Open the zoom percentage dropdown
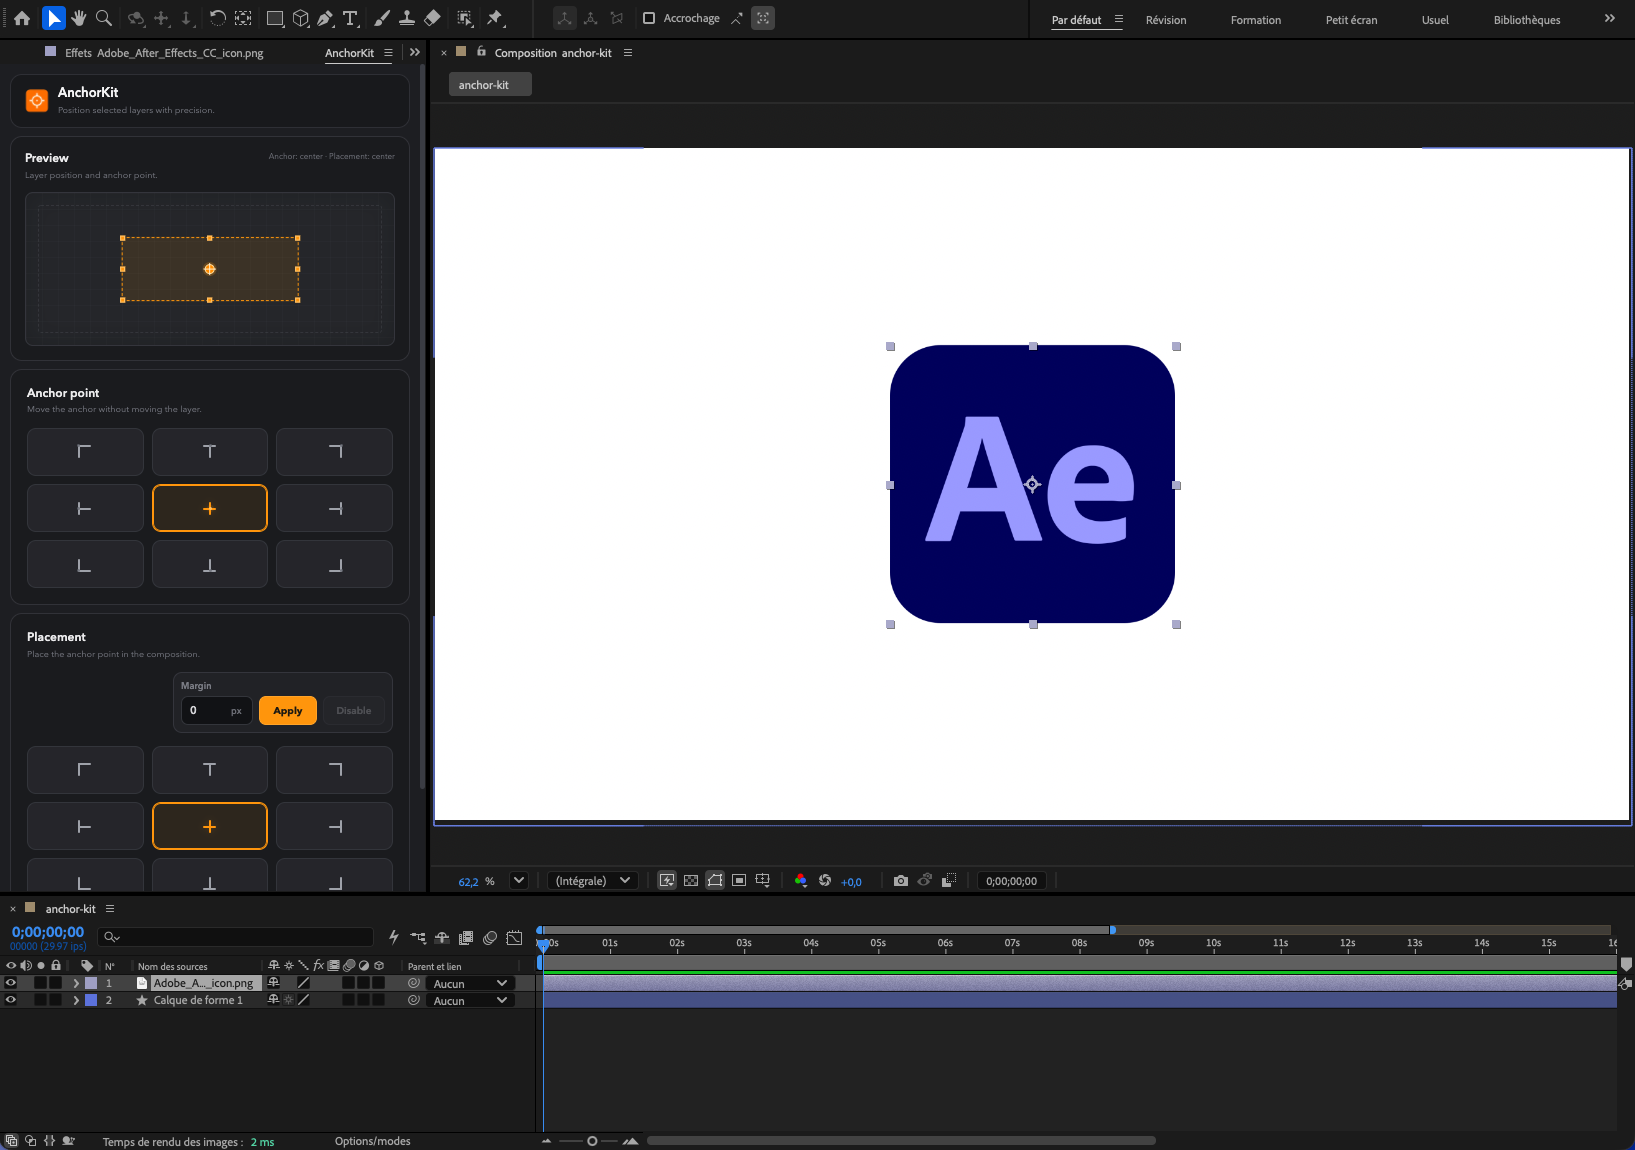 [x=519, y=881]
